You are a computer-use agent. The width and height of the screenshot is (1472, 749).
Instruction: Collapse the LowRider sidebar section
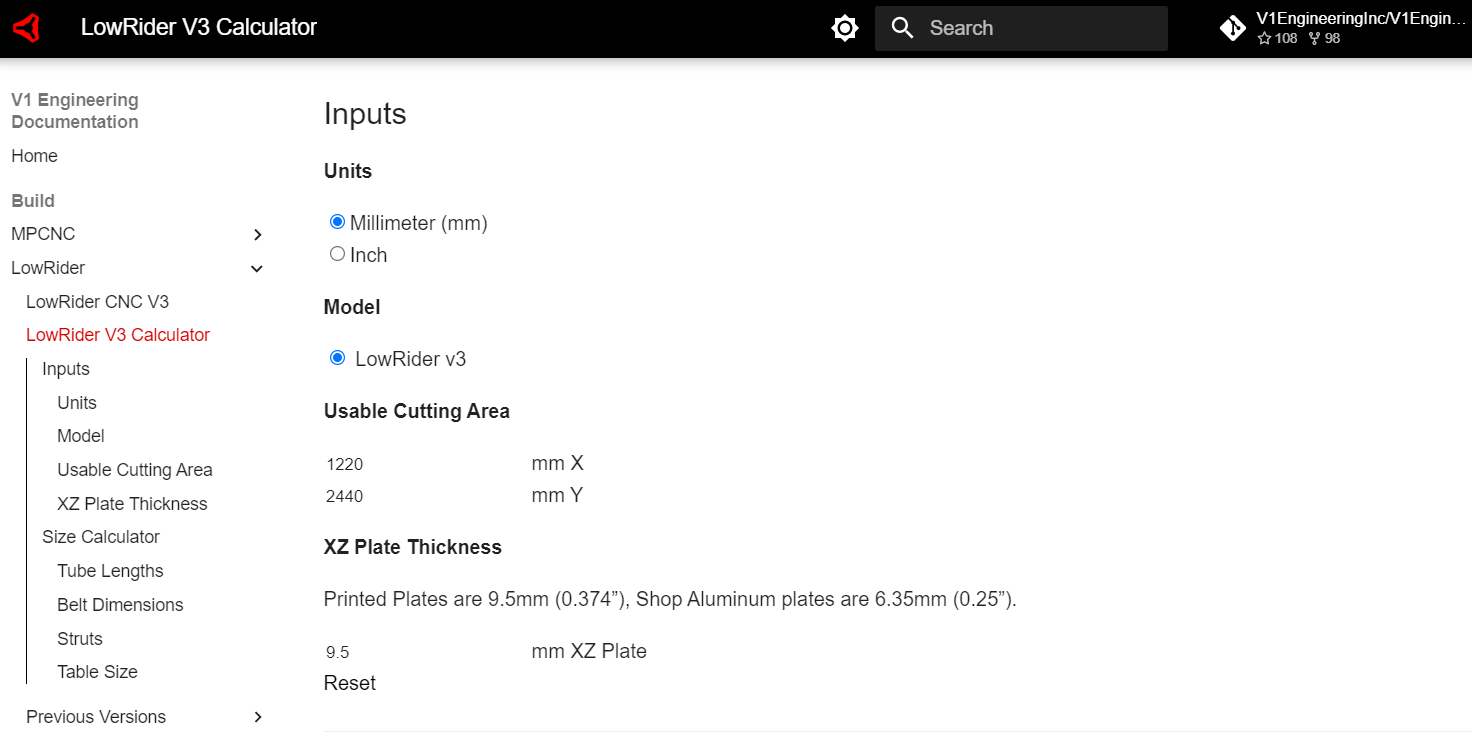click(257, 268)
